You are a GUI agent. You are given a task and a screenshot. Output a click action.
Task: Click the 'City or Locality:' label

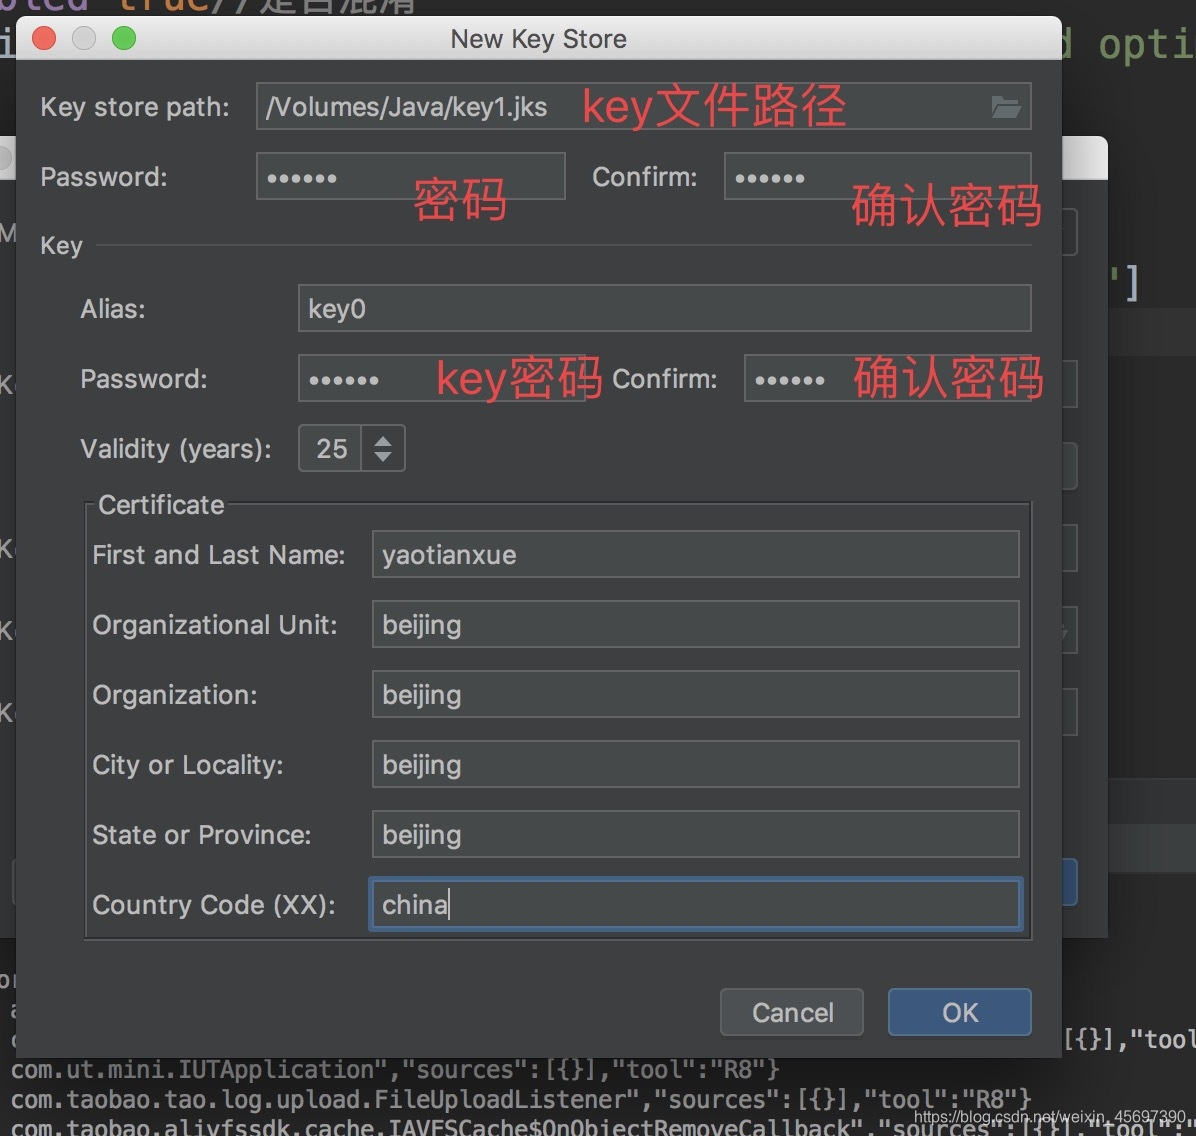(188, 765)
